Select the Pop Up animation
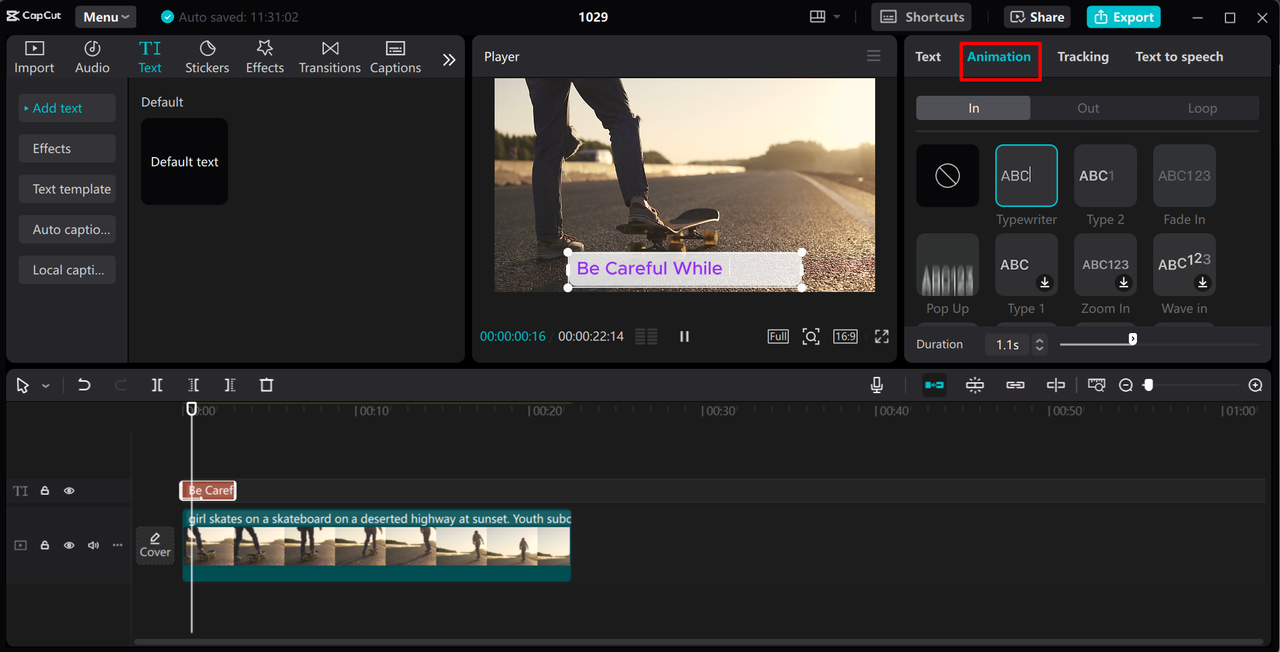 click(947, 265)
